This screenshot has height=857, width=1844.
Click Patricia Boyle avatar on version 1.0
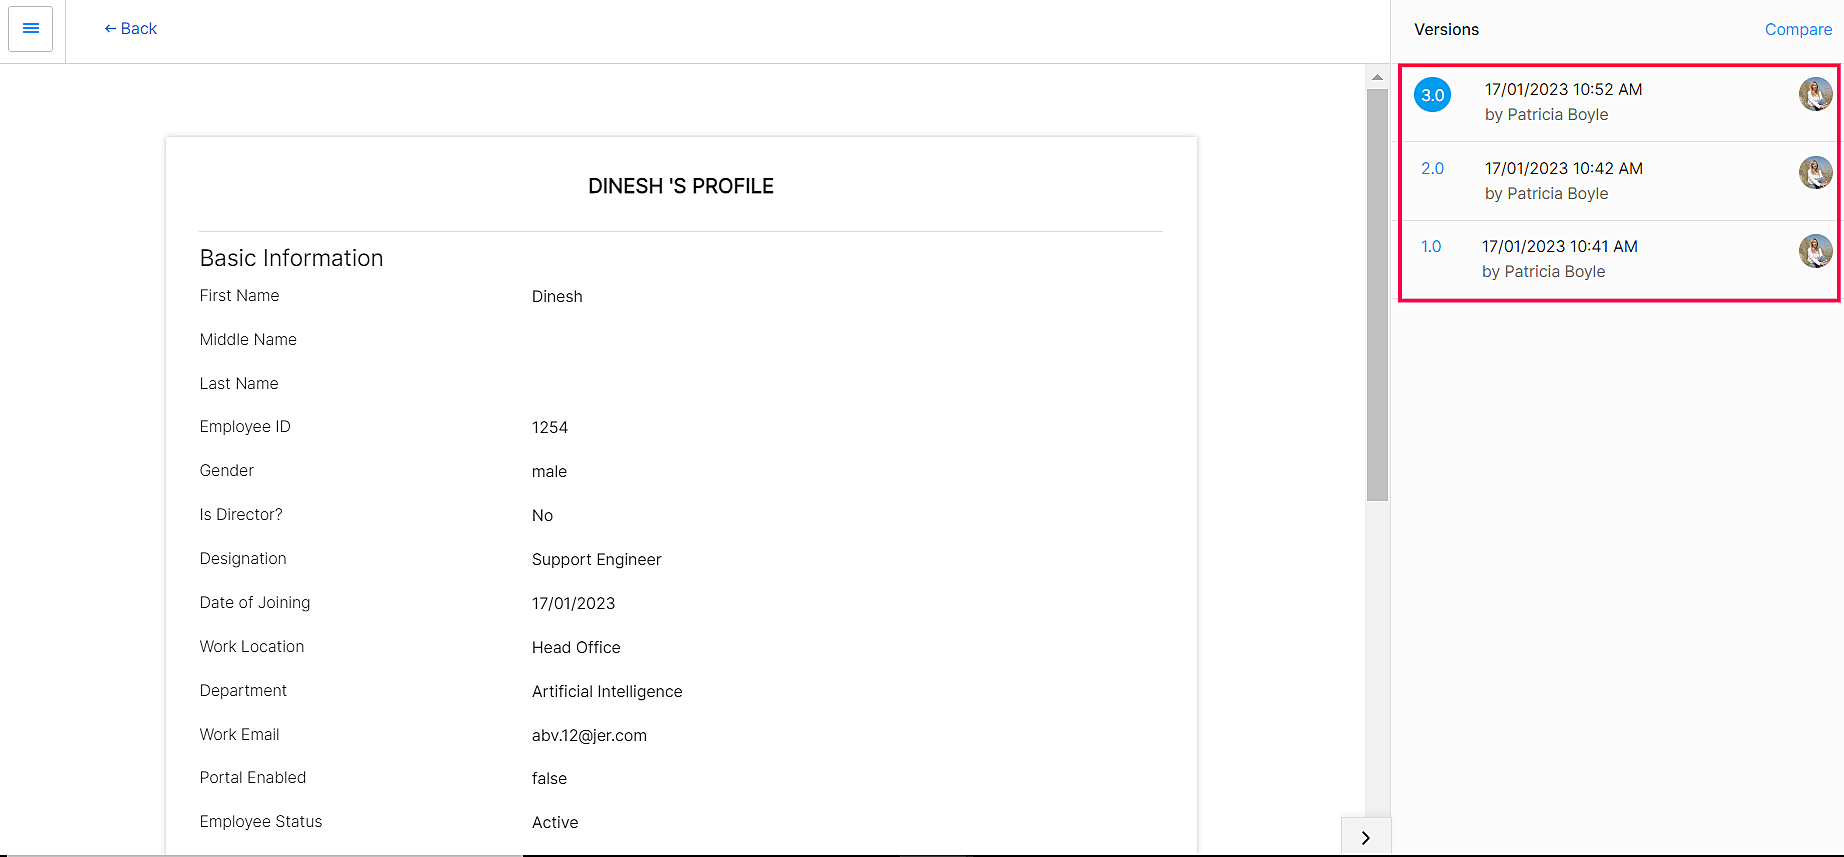coord(1815,251)
